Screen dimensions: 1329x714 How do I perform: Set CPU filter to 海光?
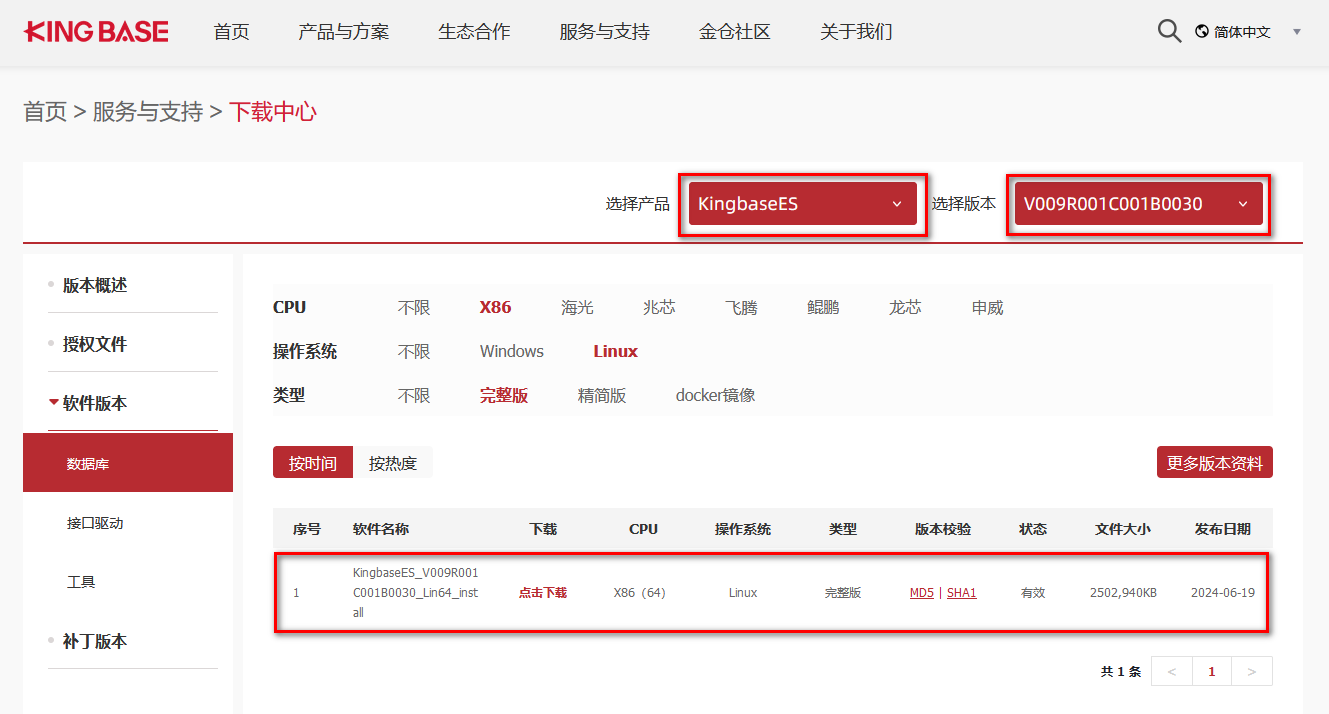(x=577, y=307)
